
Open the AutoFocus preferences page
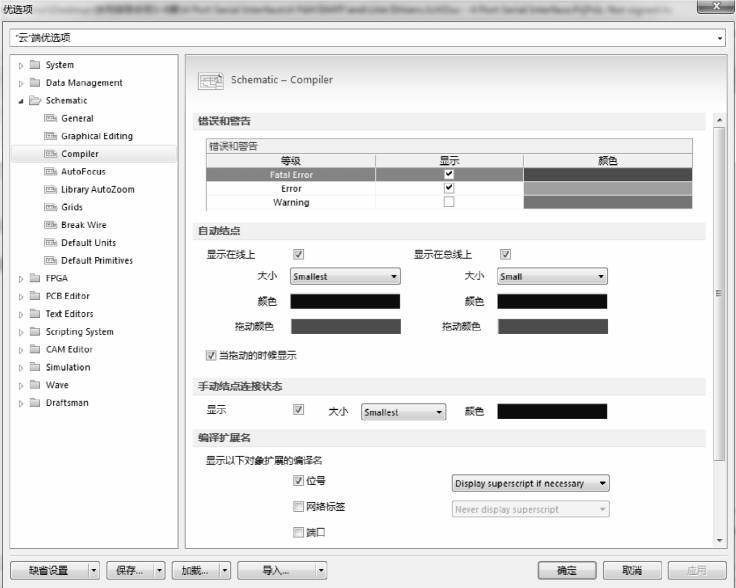[83, 172]
